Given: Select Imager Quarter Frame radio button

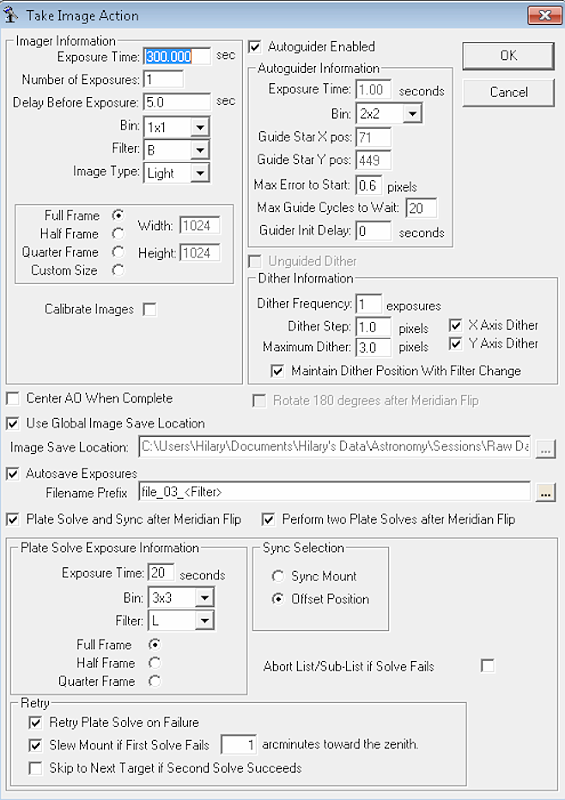Looking at the screenshot, I should point(118,252).
